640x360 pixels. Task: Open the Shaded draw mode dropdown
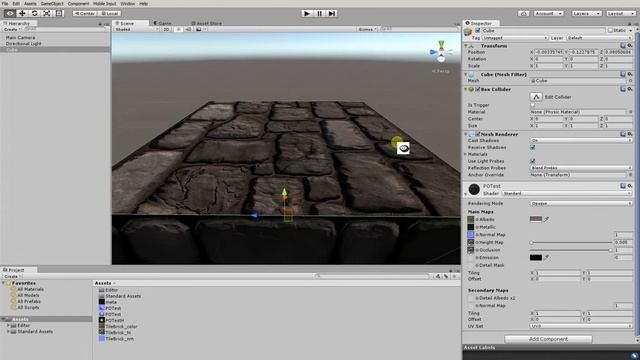point(136,29)
